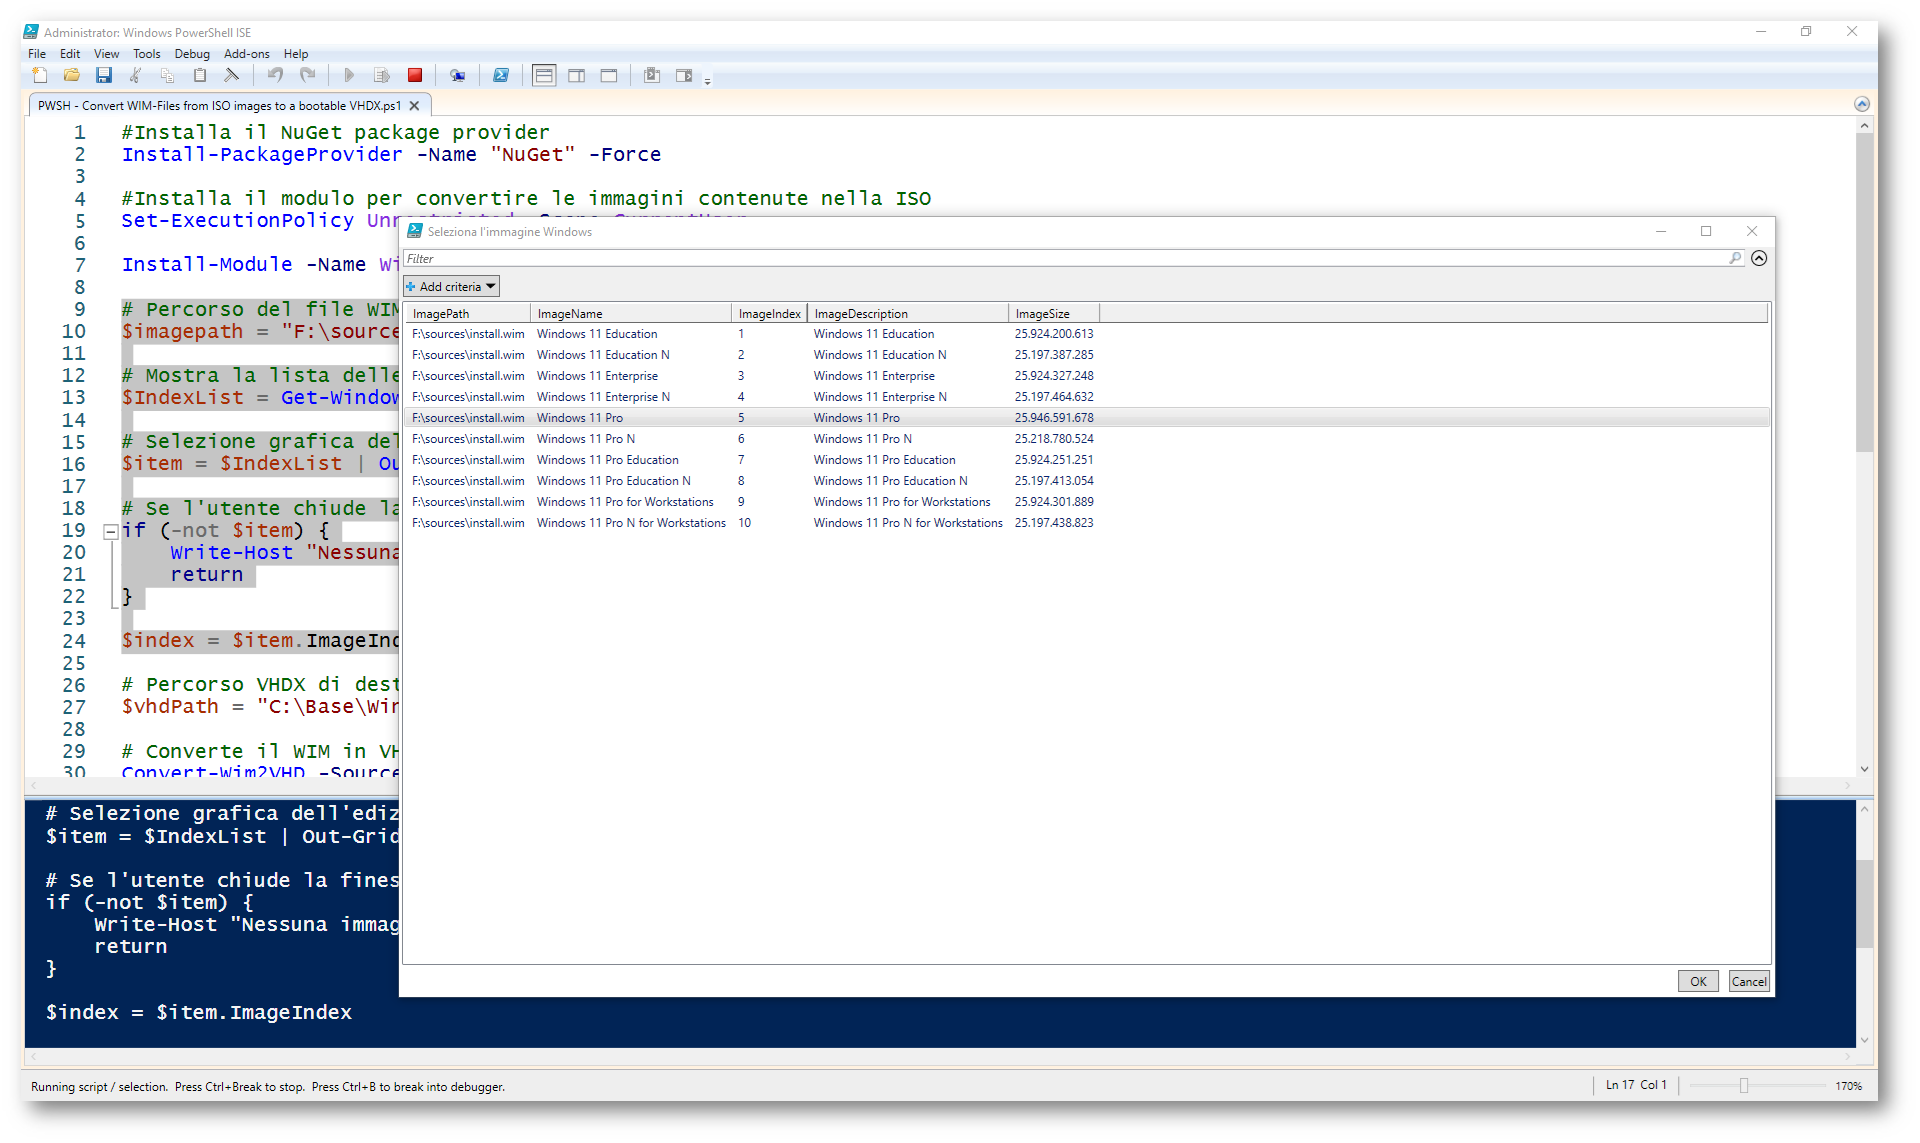Sort by the ImagePath column header
Viewport: 1920px width, 1143px height.
pos(468,313)
